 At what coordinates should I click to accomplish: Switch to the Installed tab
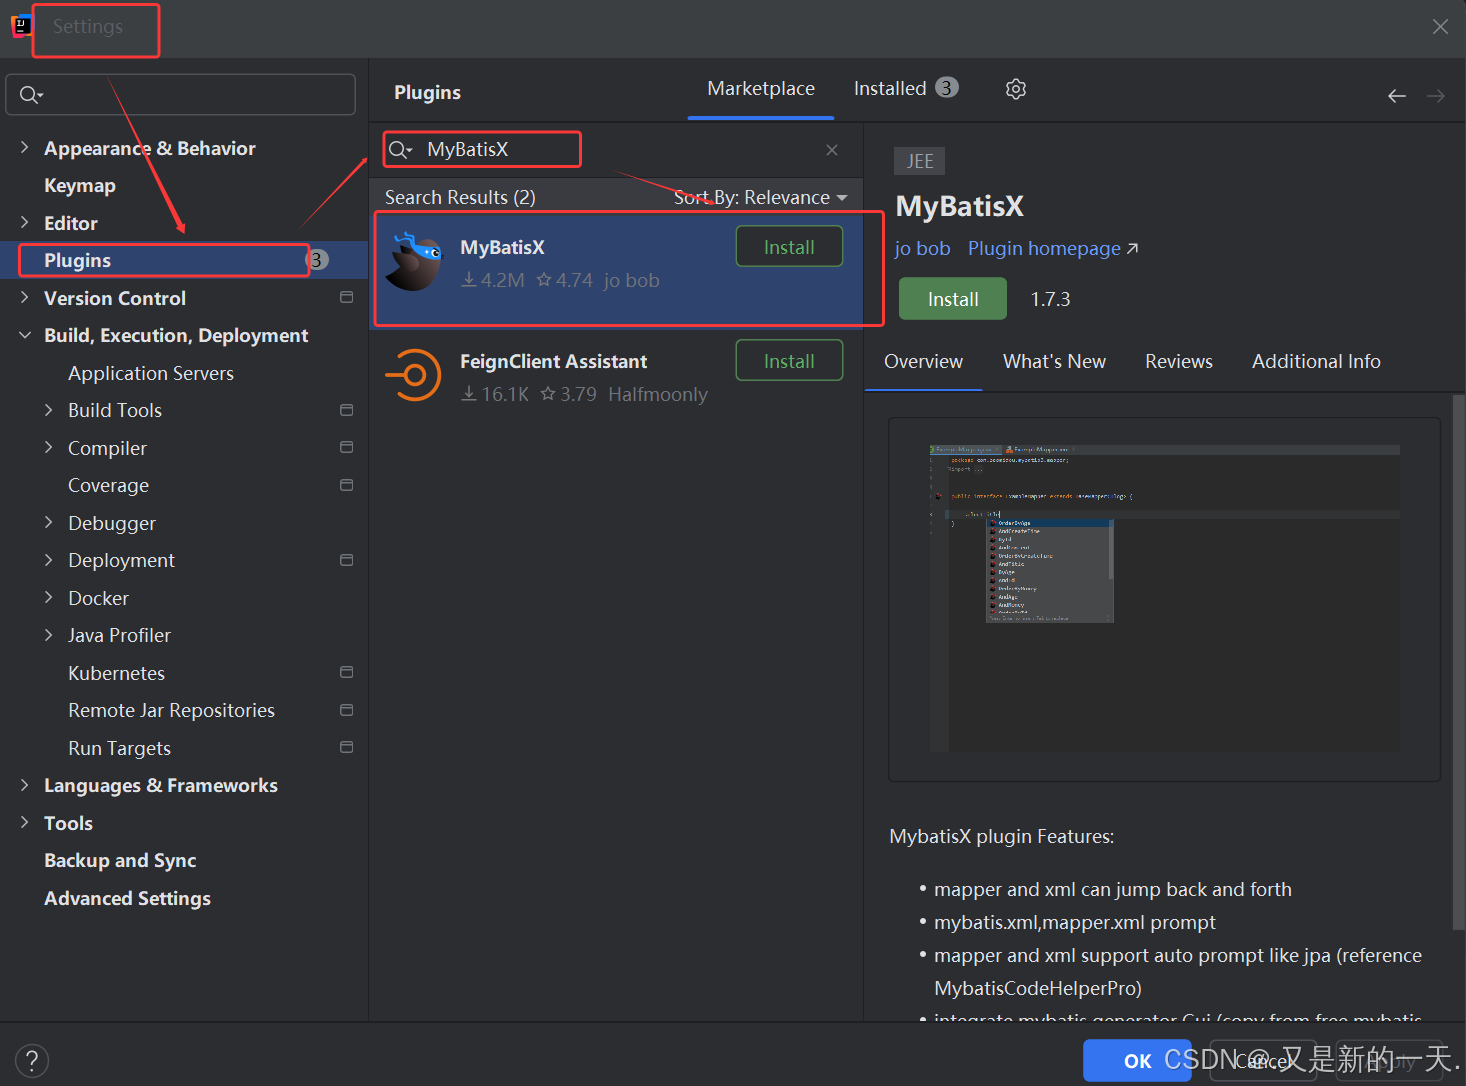coord(905,89)
